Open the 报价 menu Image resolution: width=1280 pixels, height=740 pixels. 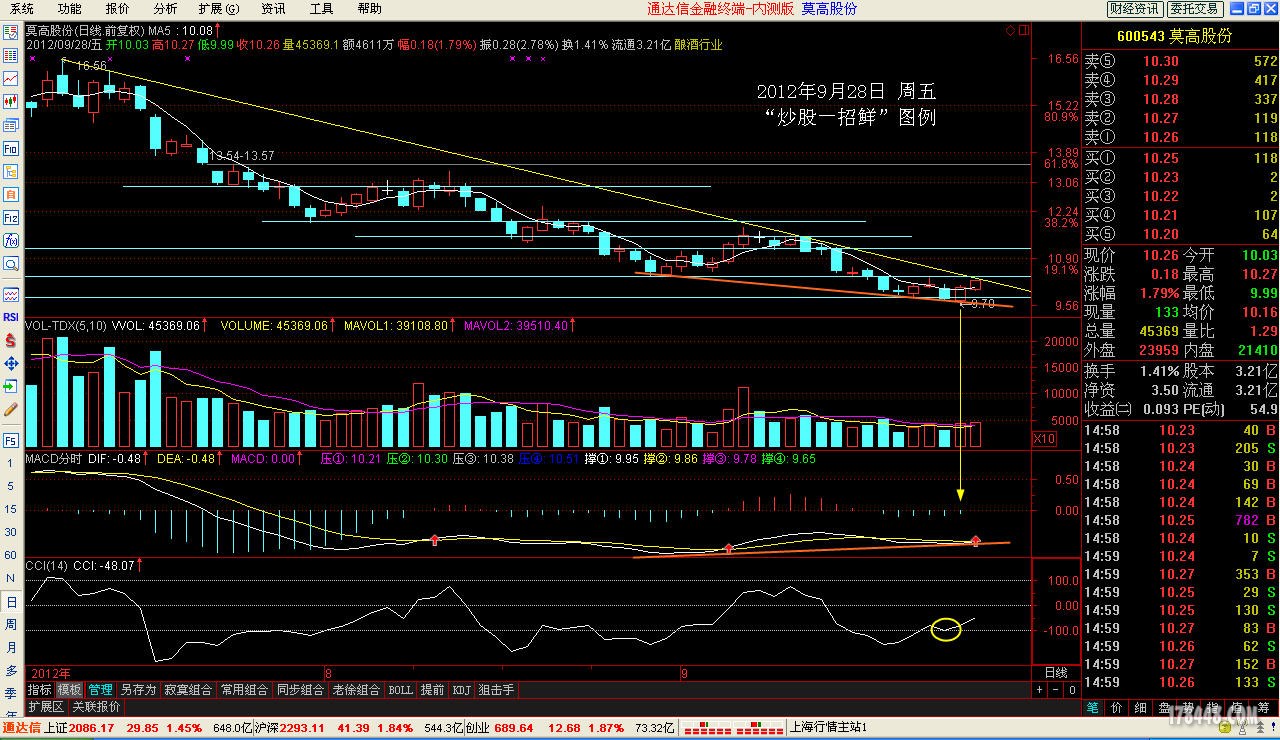(117, 8)
